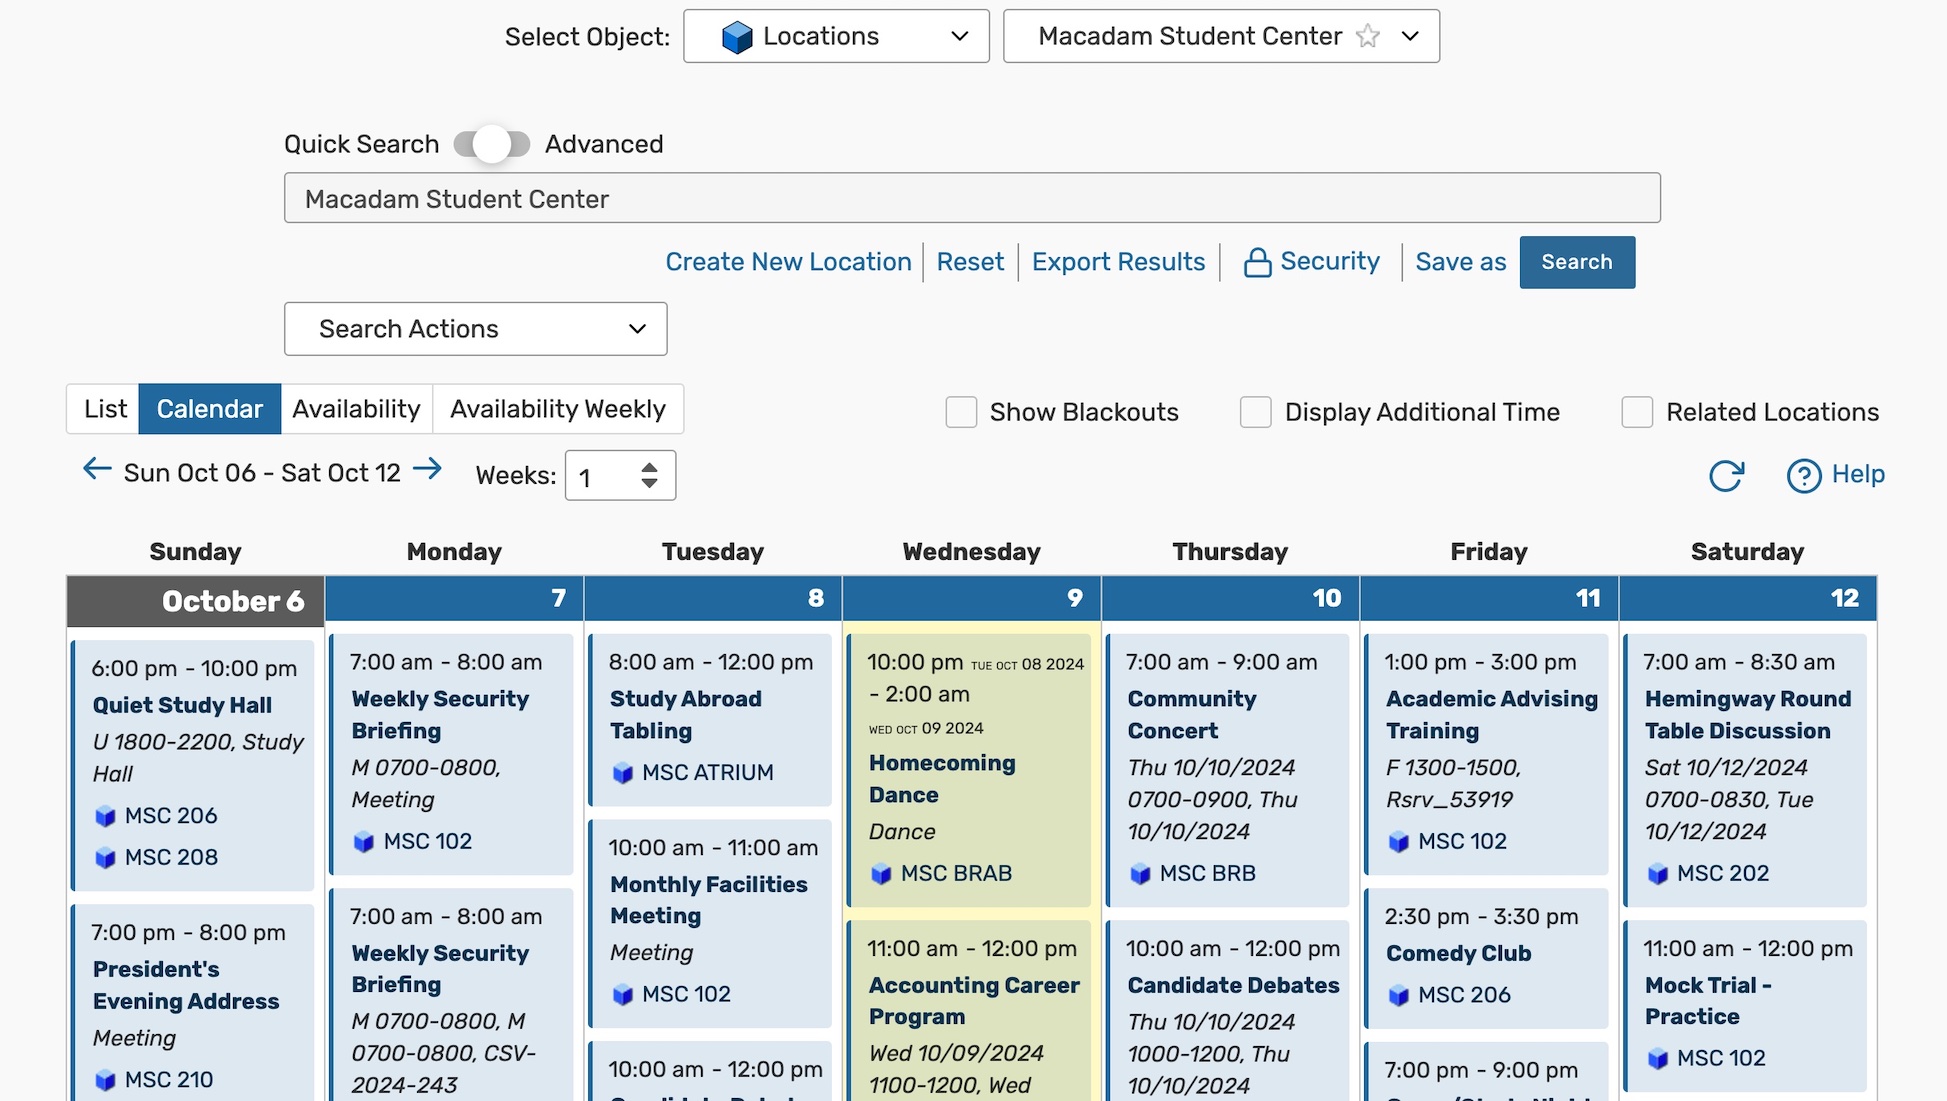
Task: Click the Create New Location link
Action: (789, 261)
